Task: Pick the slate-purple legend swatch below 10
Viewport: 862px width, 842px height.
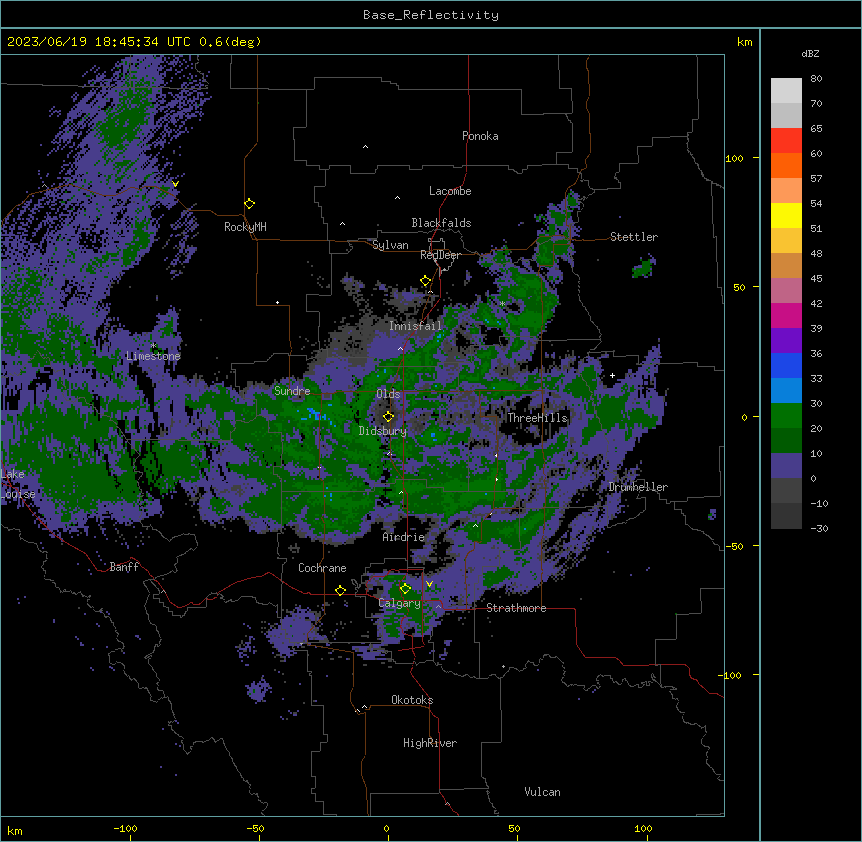Action: tap(786, 466)
